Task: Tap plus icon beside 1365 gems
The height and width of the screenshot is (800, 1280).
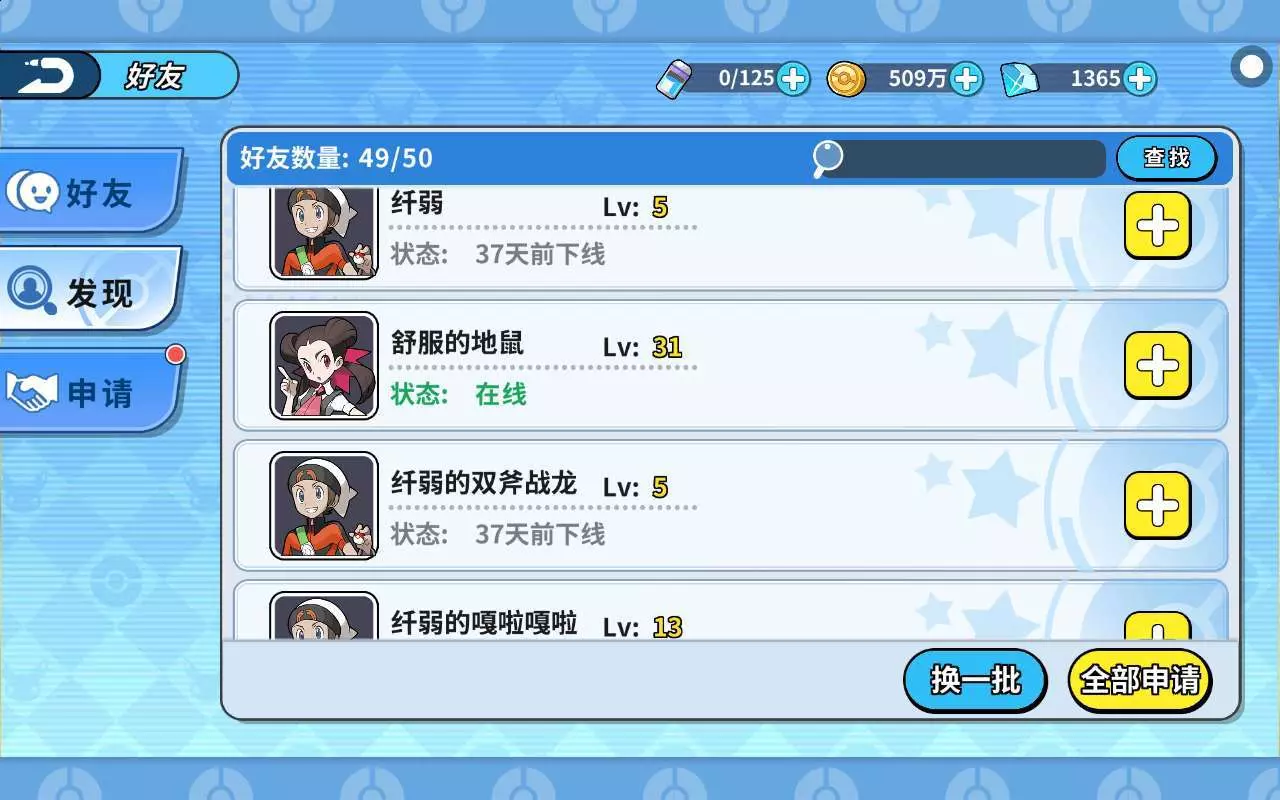Action: point(1139,78)
